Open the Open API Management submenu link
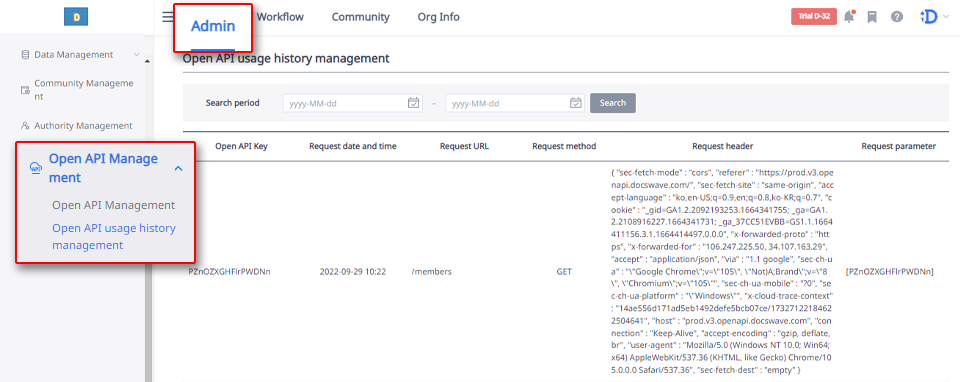The height and width of the screenshot is (382, 960). 114,205
